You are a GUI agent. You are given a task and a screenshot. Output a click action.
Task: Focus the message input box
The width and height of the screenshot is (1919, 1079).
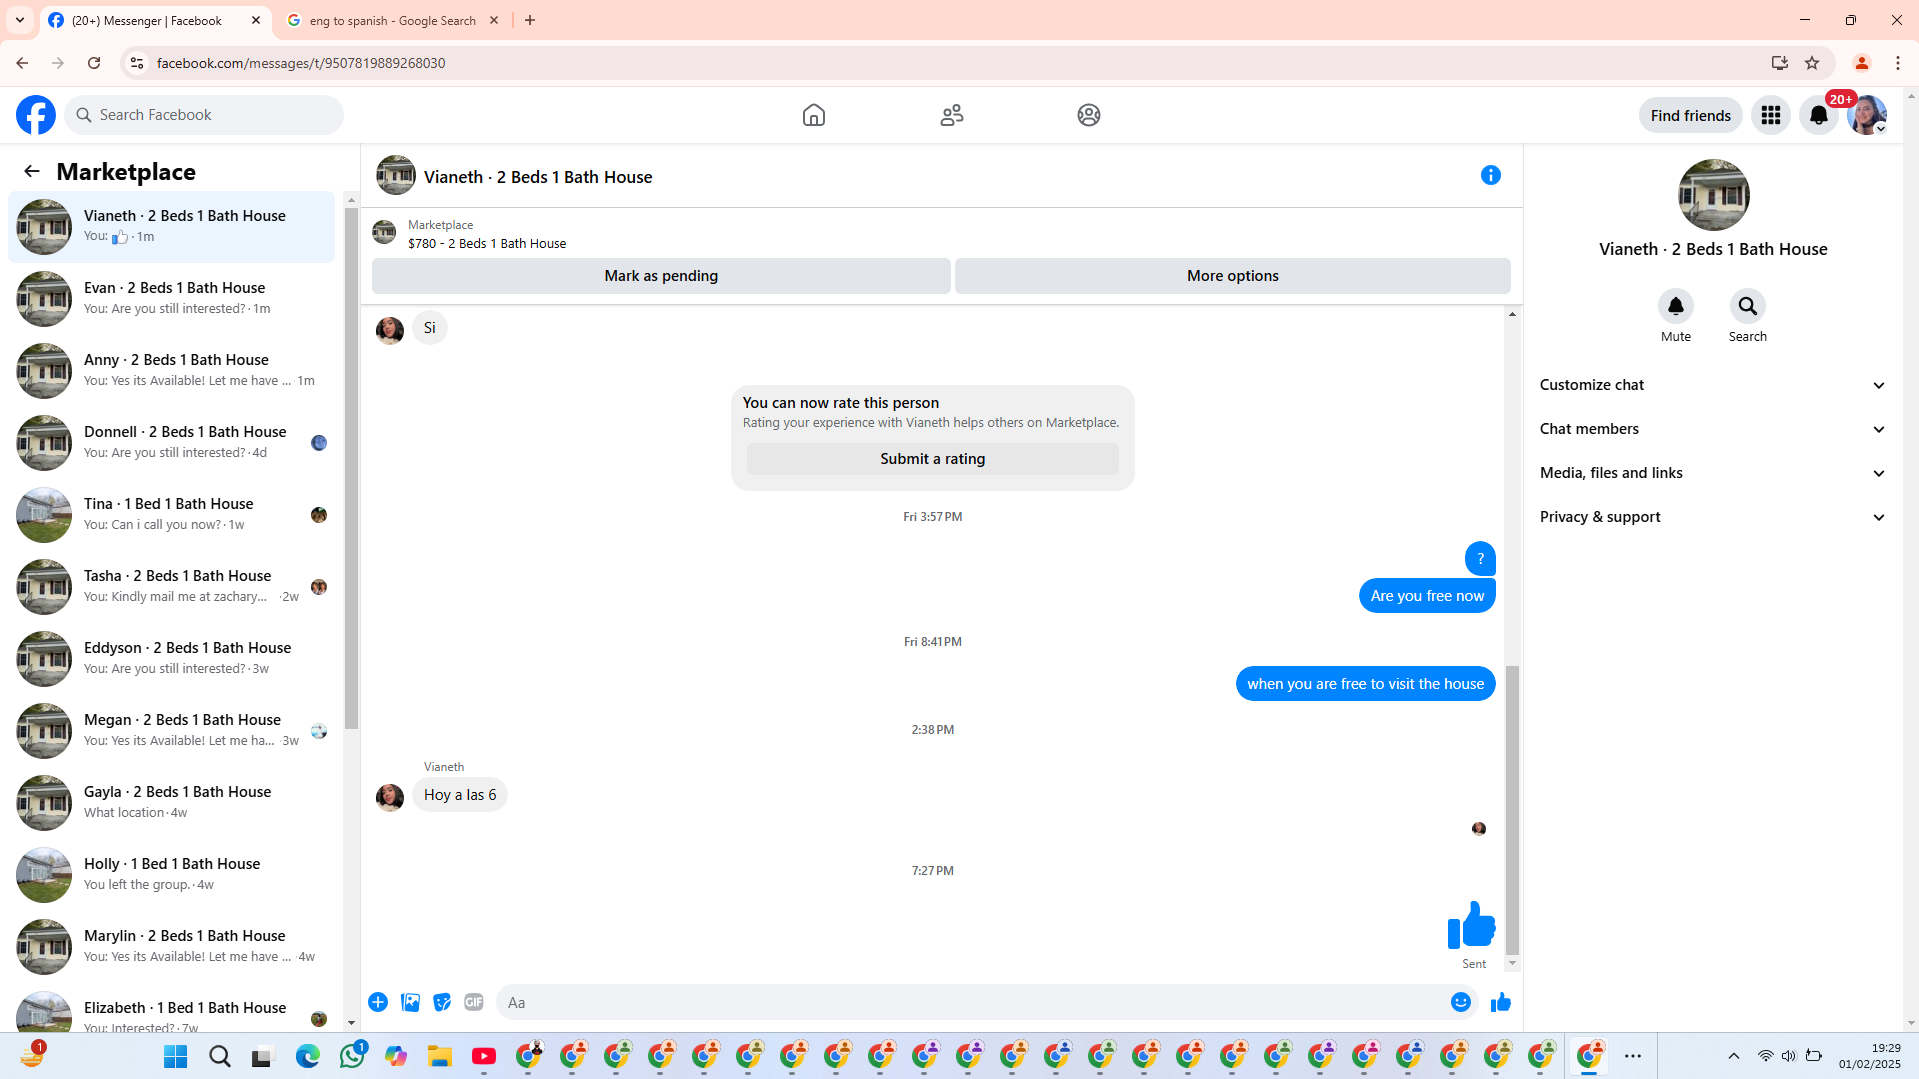pos(970,1002)
